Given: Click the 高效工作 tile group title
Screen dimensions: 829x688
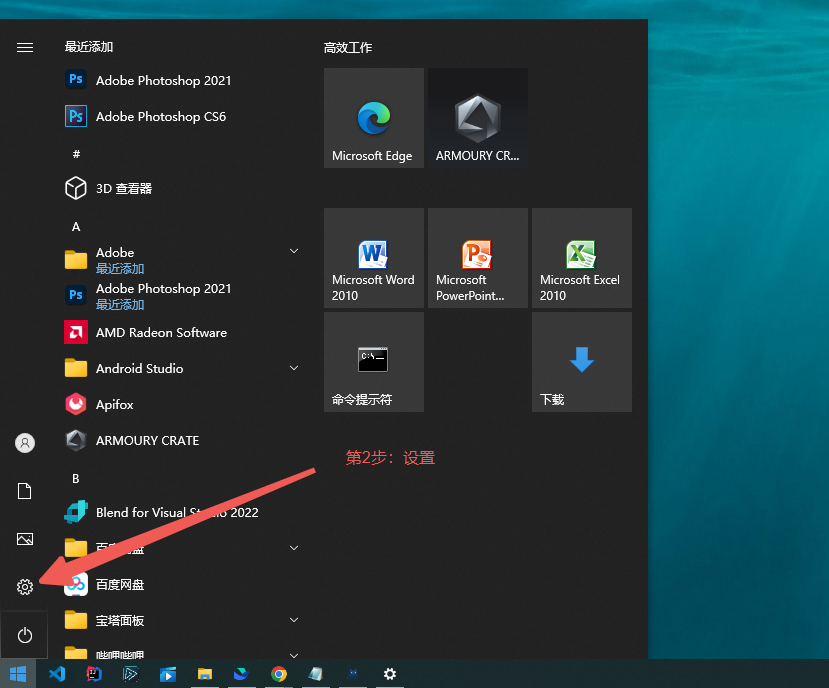Looking at the screenshot, I should [348, 48].
